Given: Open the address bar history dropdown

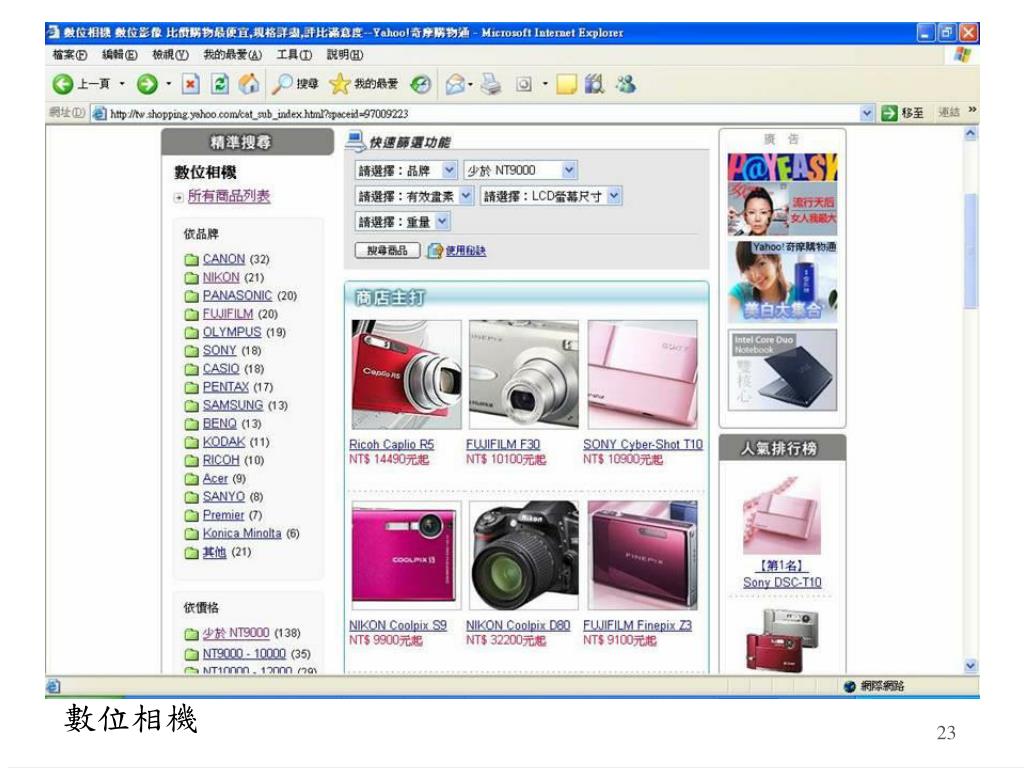Looking at the screenshot, I should coord(867,114).
